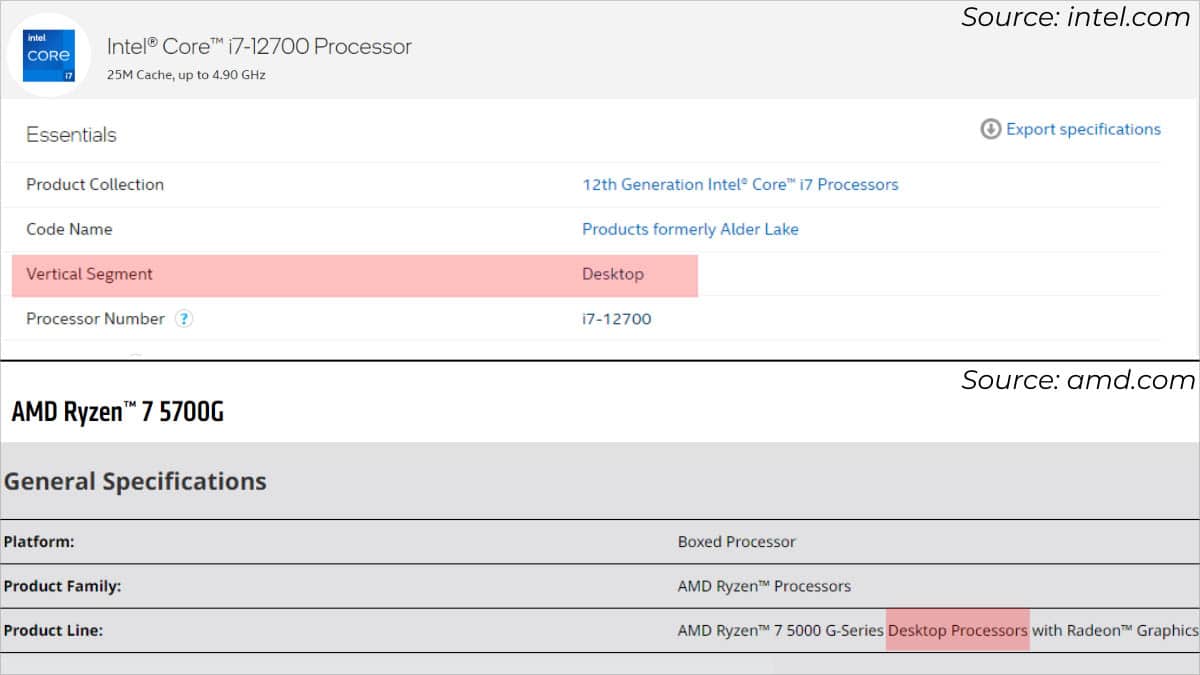Click the Export specifications text link
The image size is (1200, 675).
point(1082,129)
